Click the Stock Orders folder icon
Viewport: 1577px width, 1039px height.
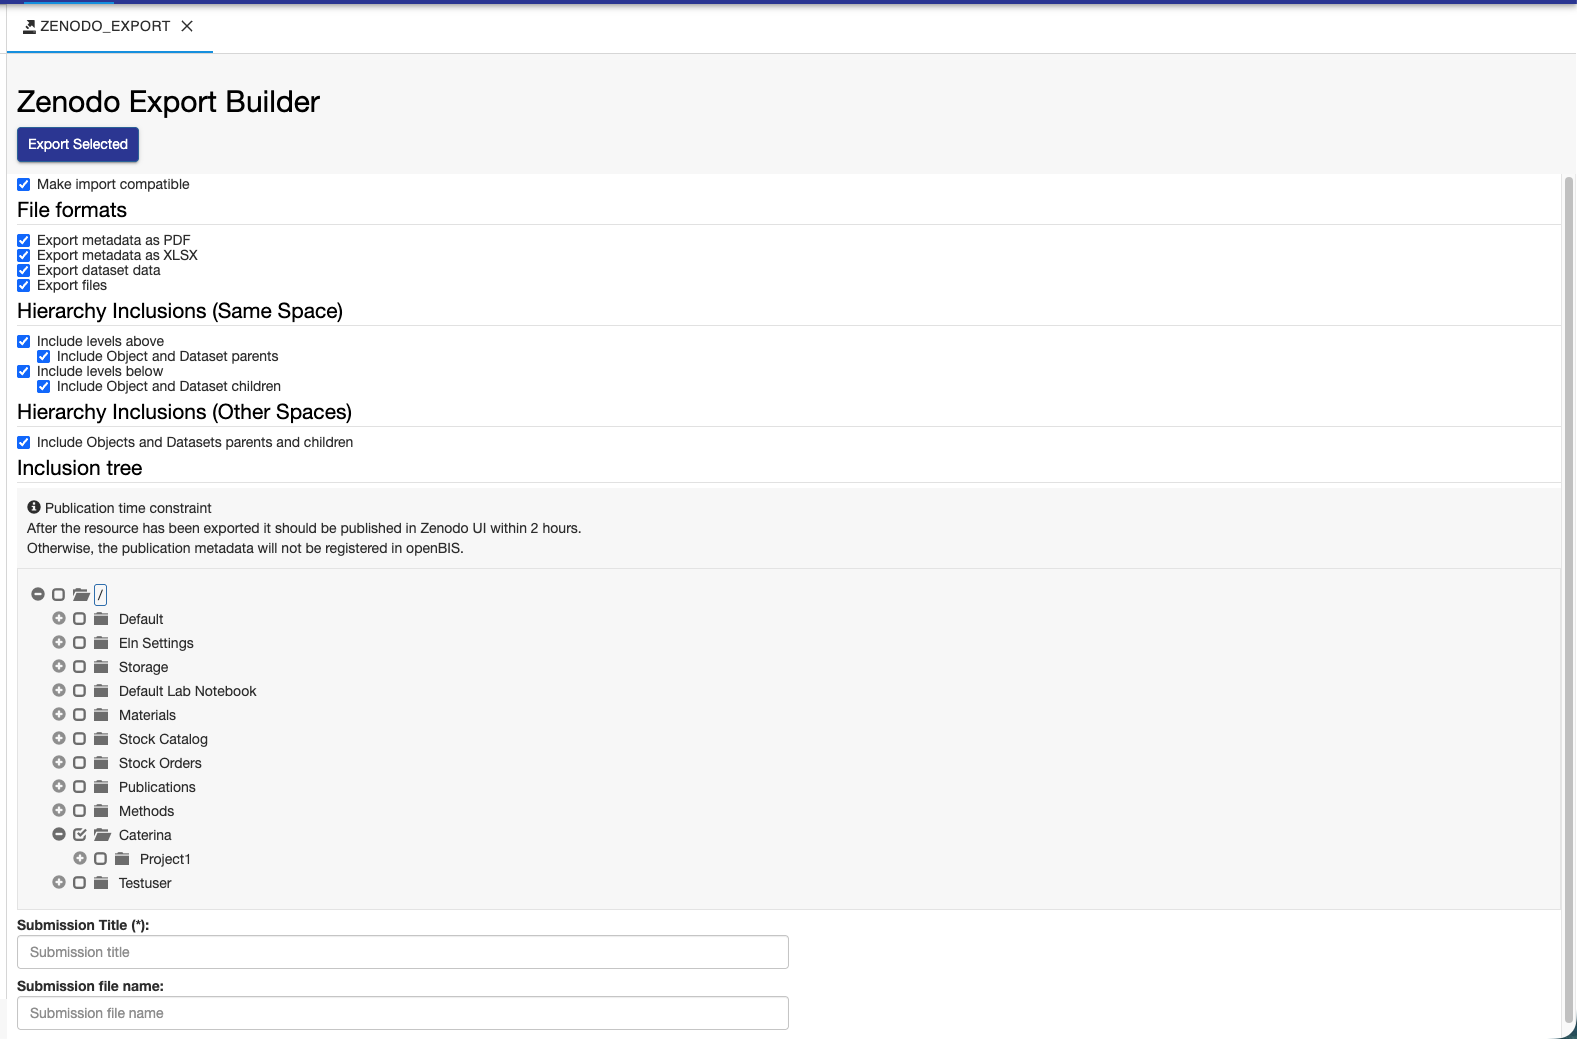click(101, 762)
